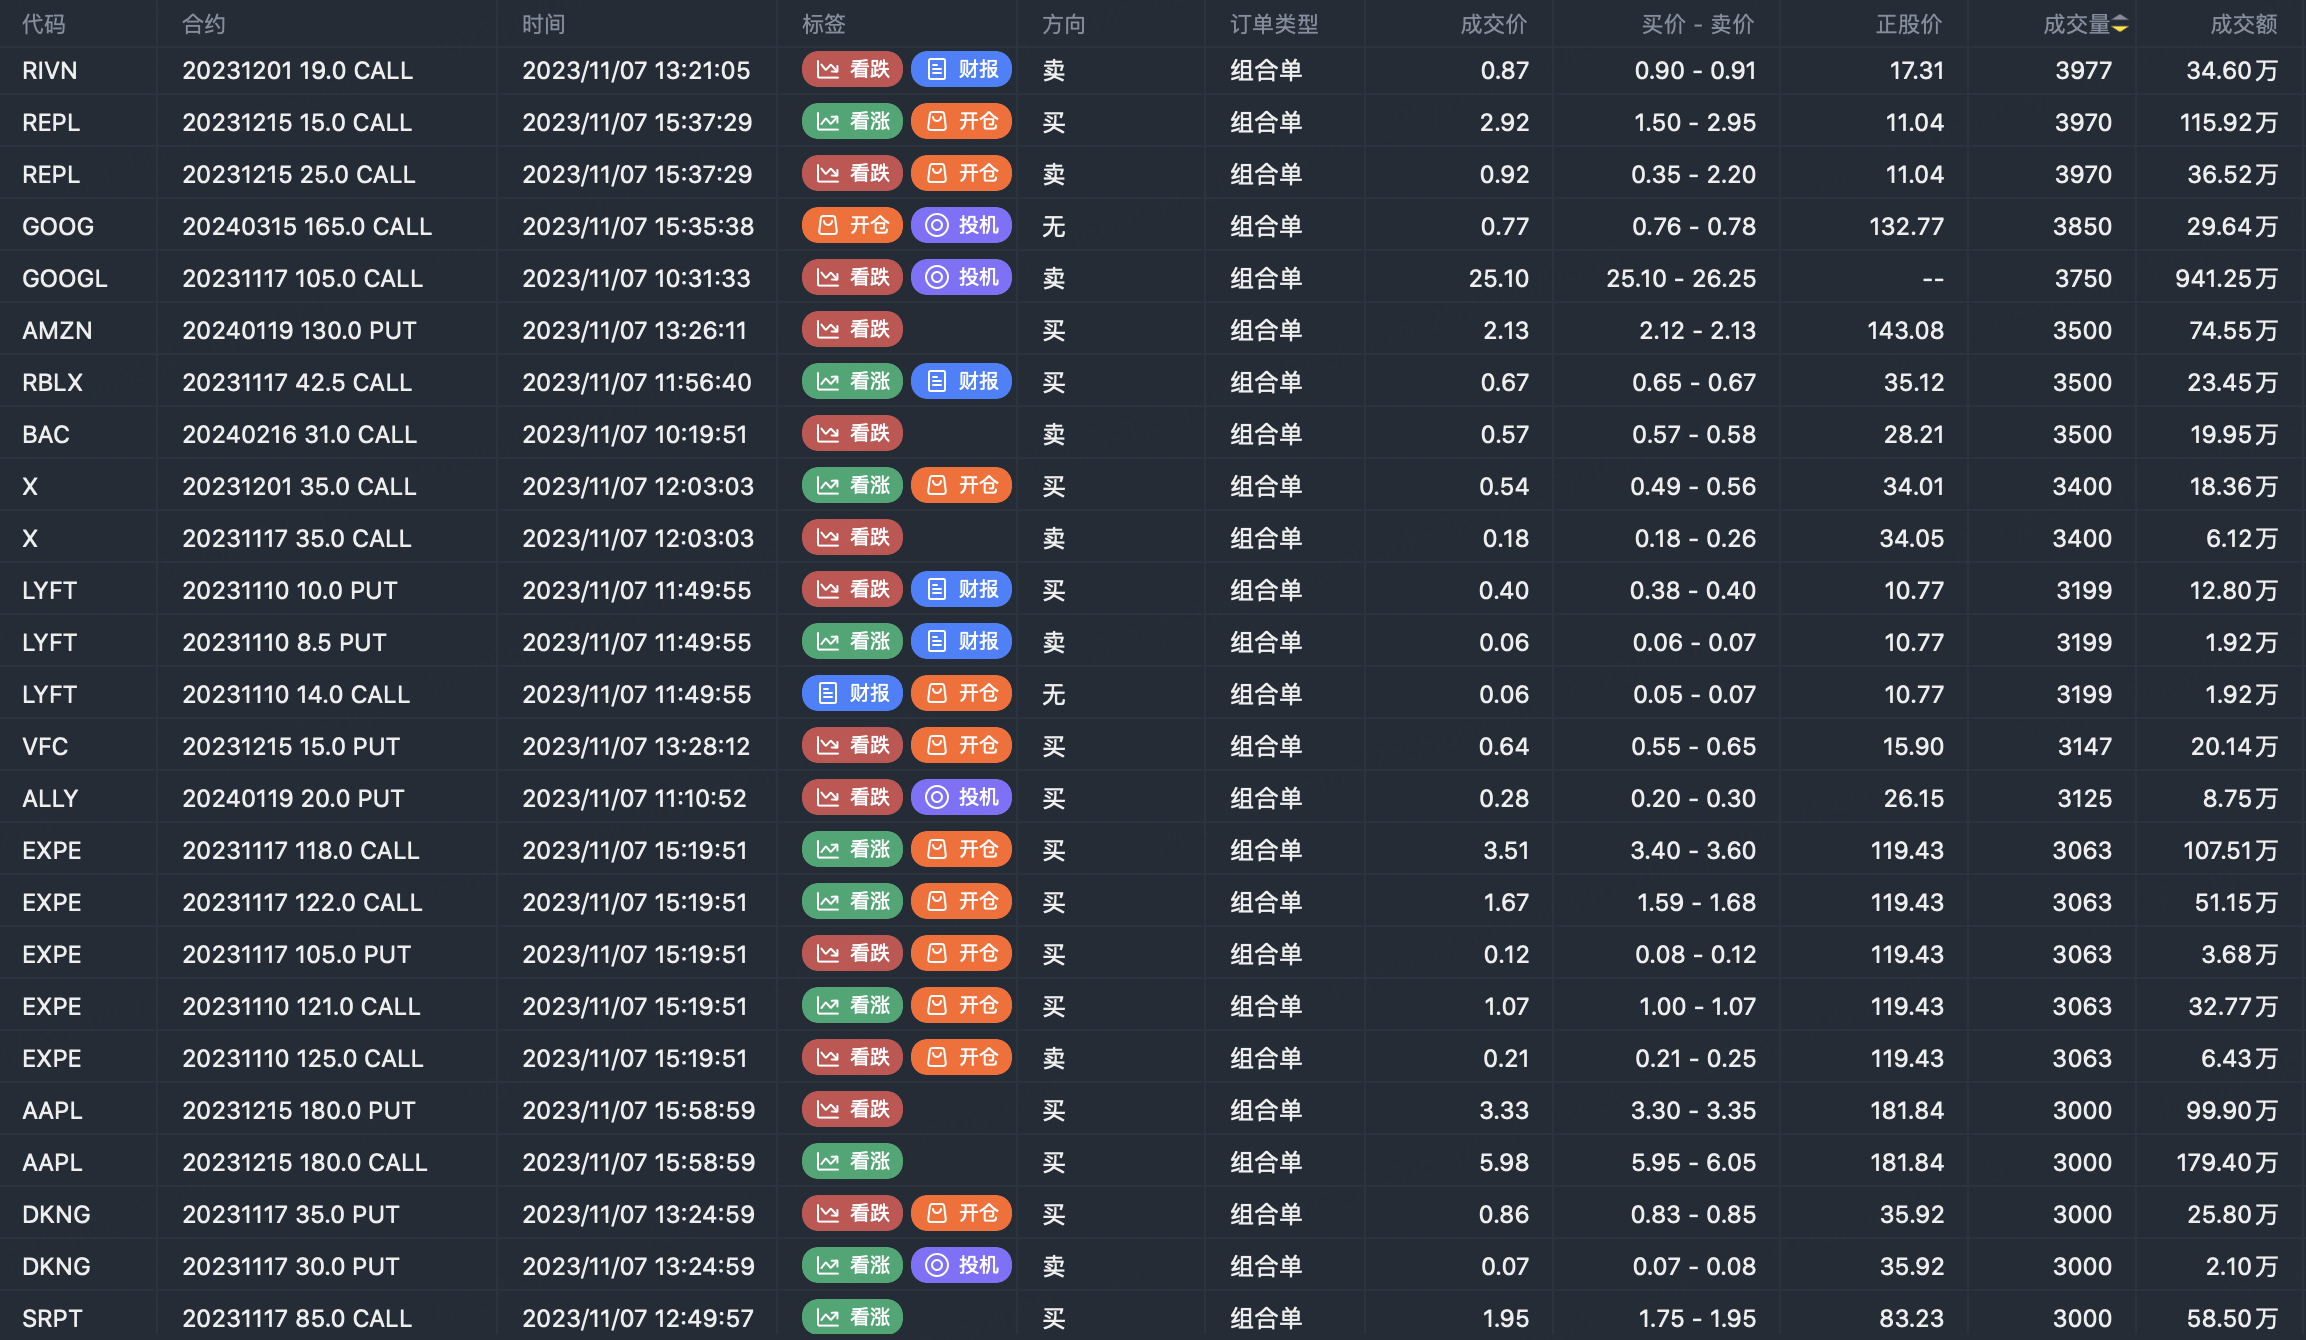
Task: Select the GOOGL ticker code
Action: pyautogui.click(x=65, y=279)
